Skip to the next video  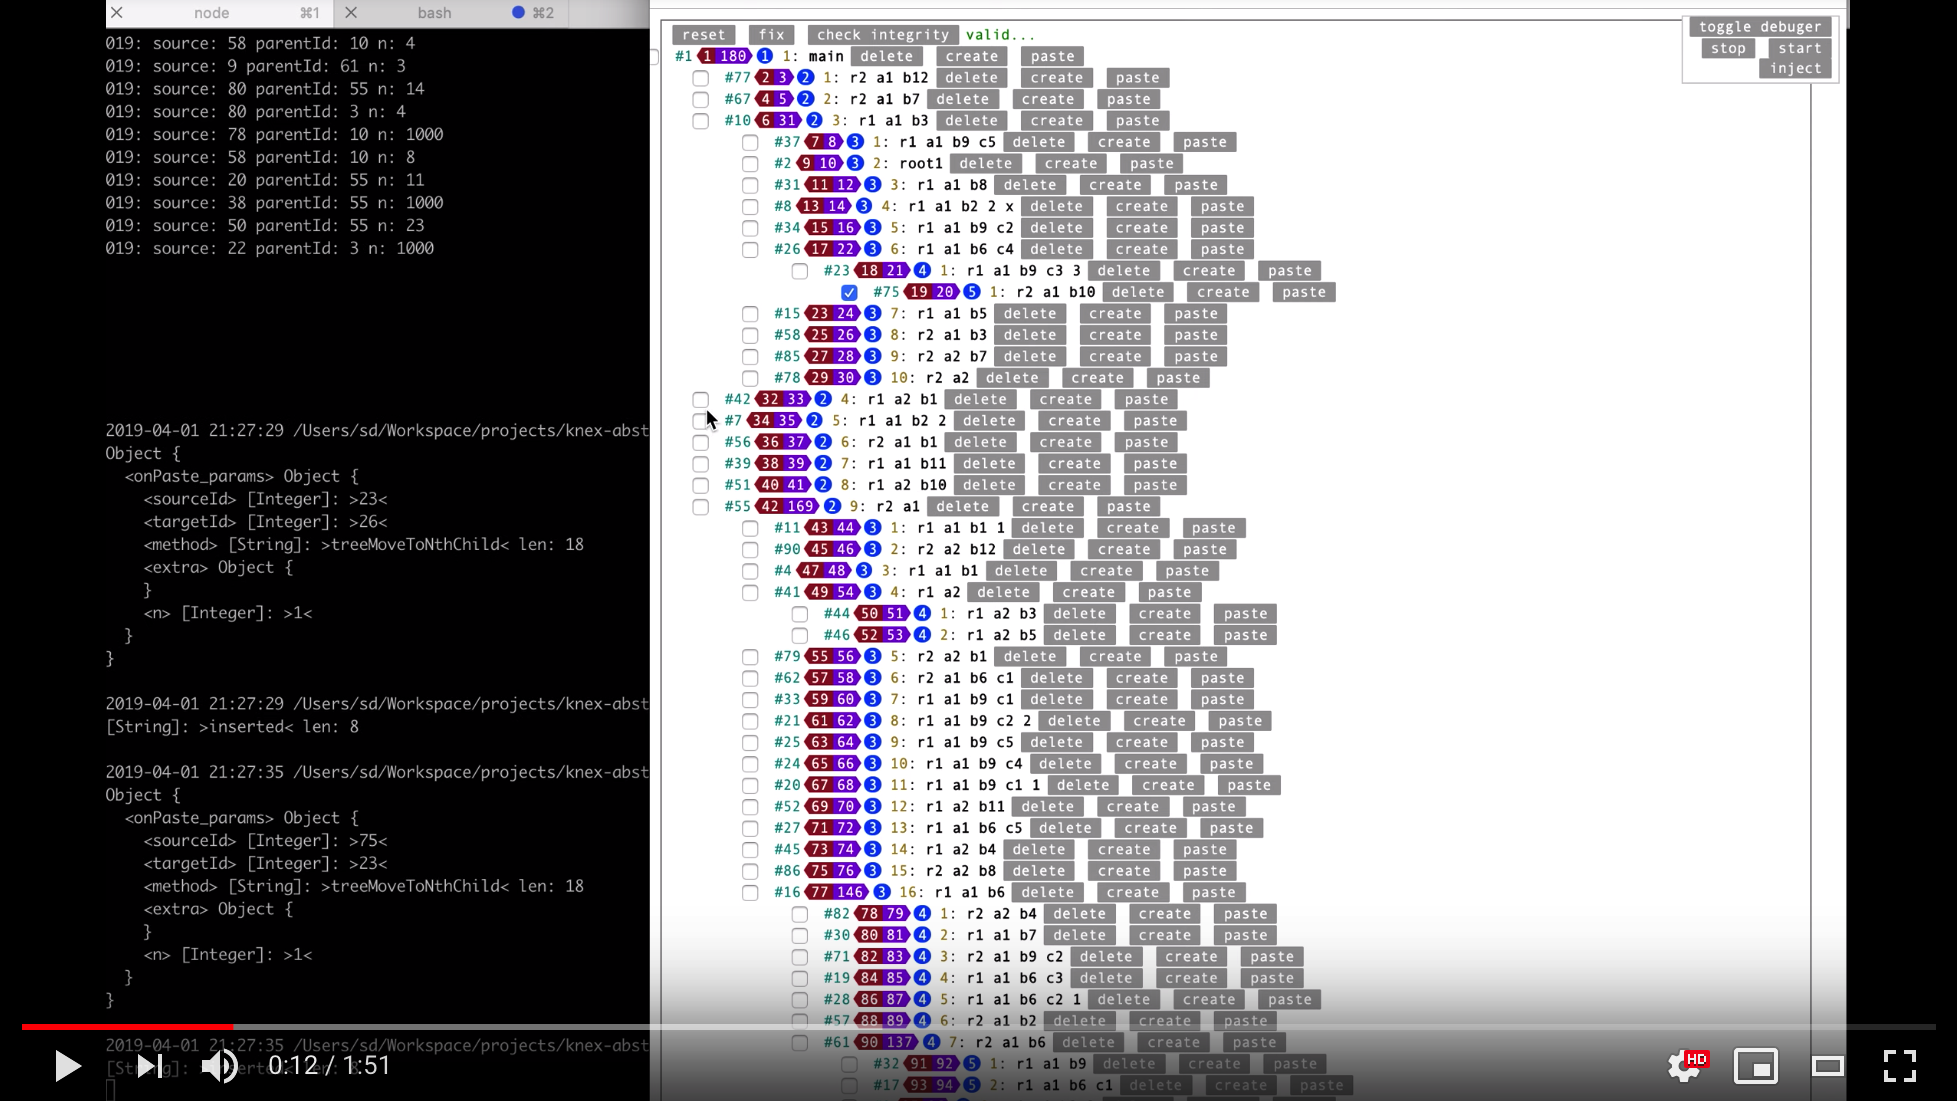tap(149, 1066)
